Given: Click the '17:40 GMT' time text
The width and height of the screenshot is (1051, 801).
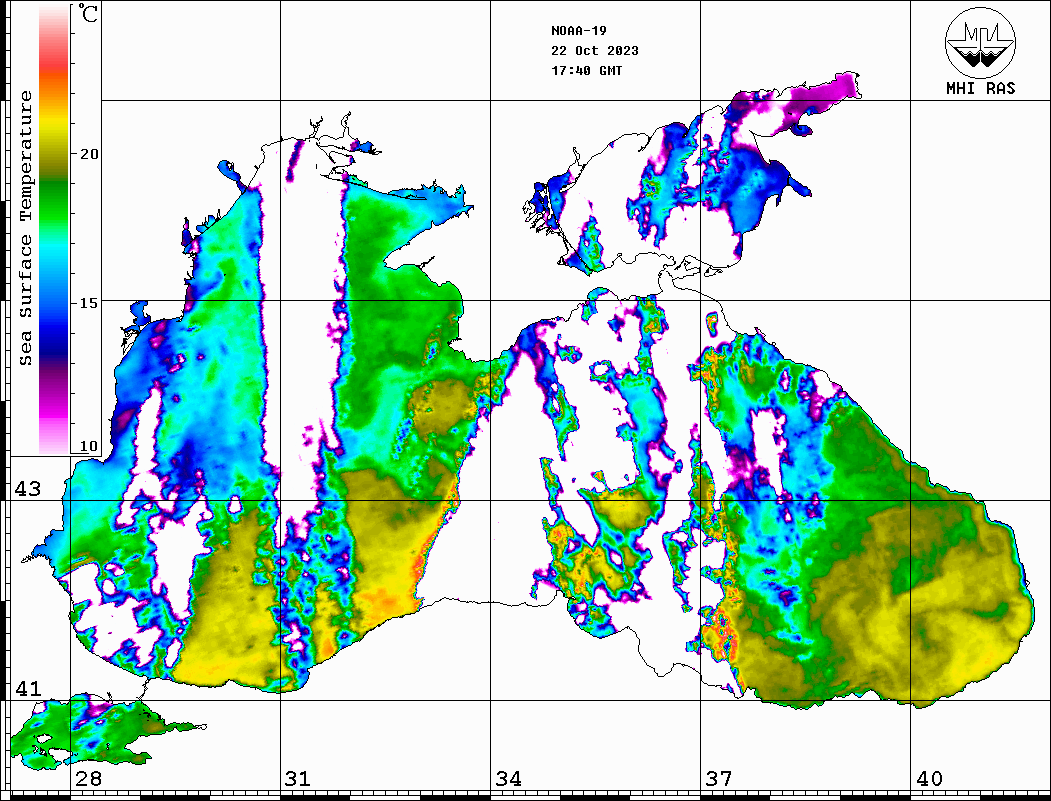Looking at the screenshot, I should pyautogui.click(x=586, y=70).
